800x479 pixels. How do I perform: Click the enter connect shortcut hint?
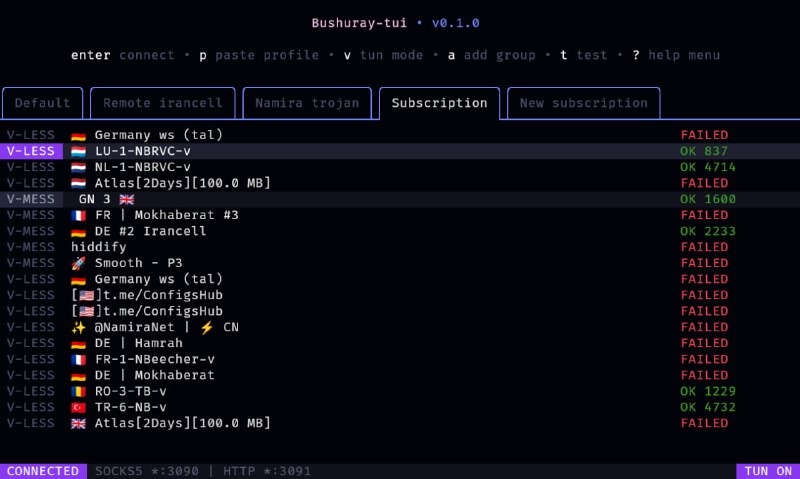[122, 55]
